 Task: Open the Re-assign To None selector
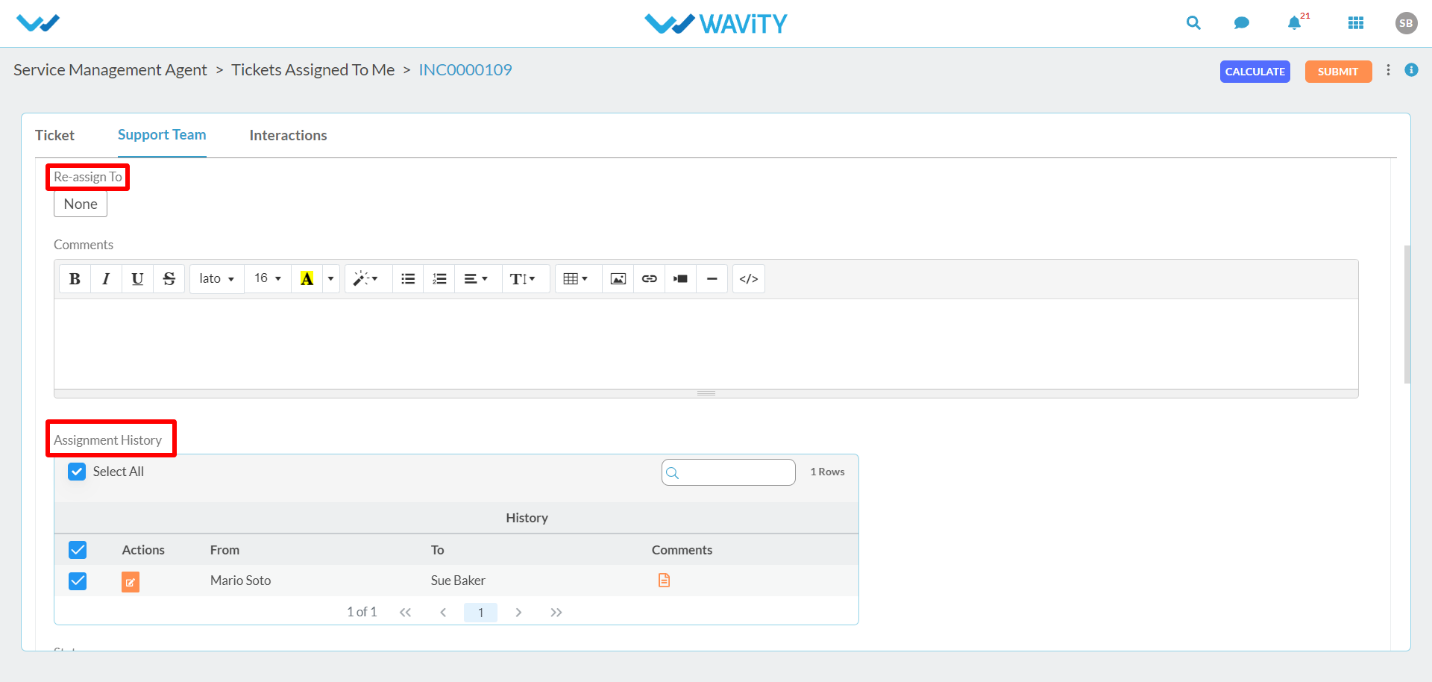coord(80,204)
